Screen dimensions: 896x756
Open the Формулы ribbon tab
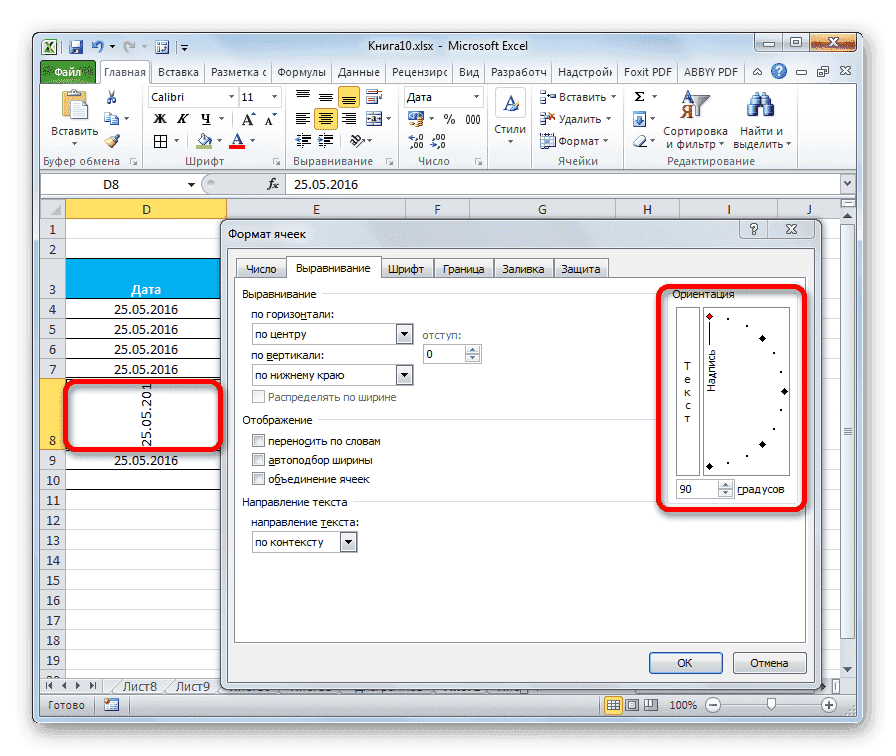(x=300, y=73)
